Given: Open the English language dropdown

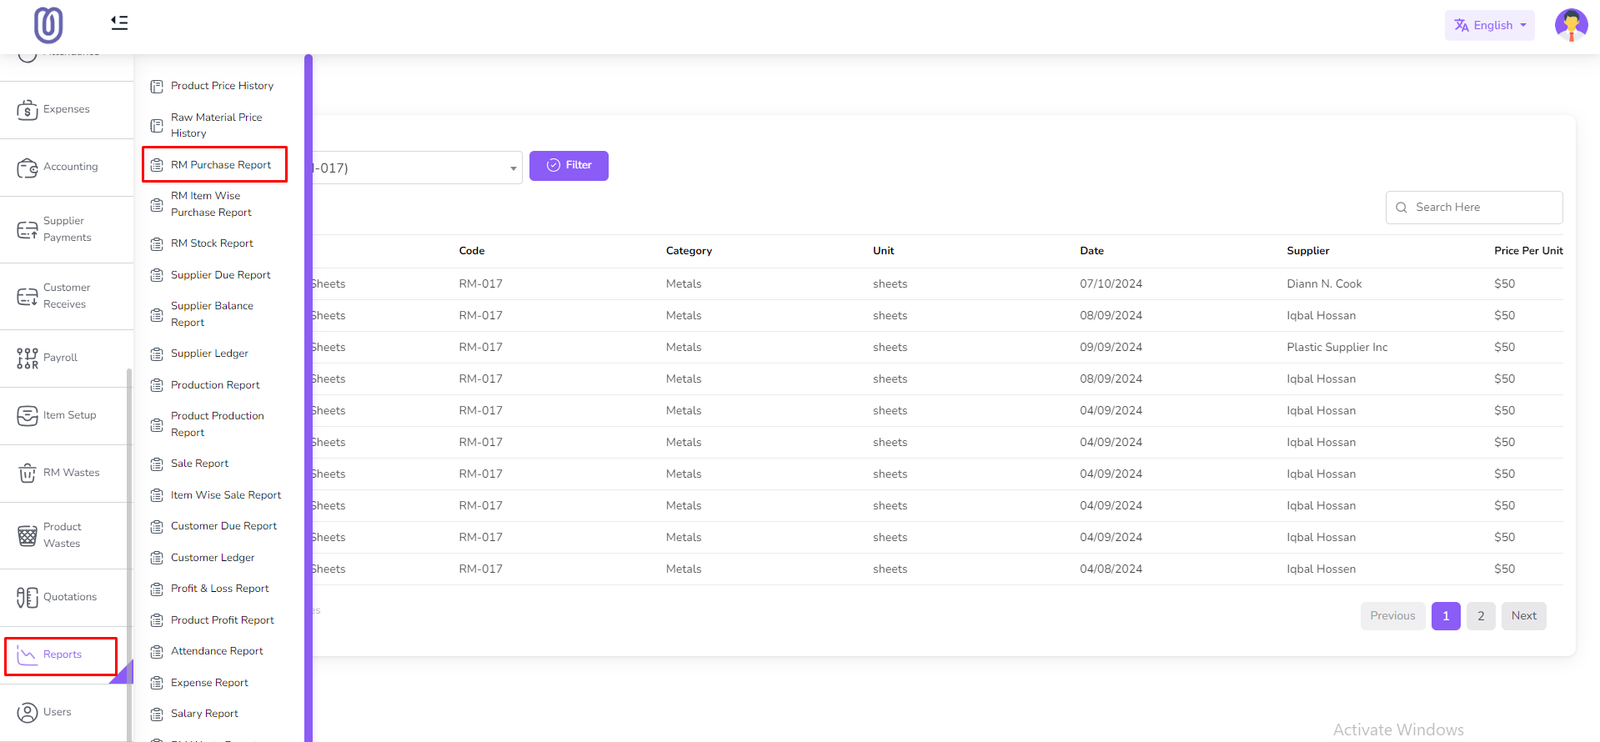Looking at the screenshot, I should [1489, 25].
